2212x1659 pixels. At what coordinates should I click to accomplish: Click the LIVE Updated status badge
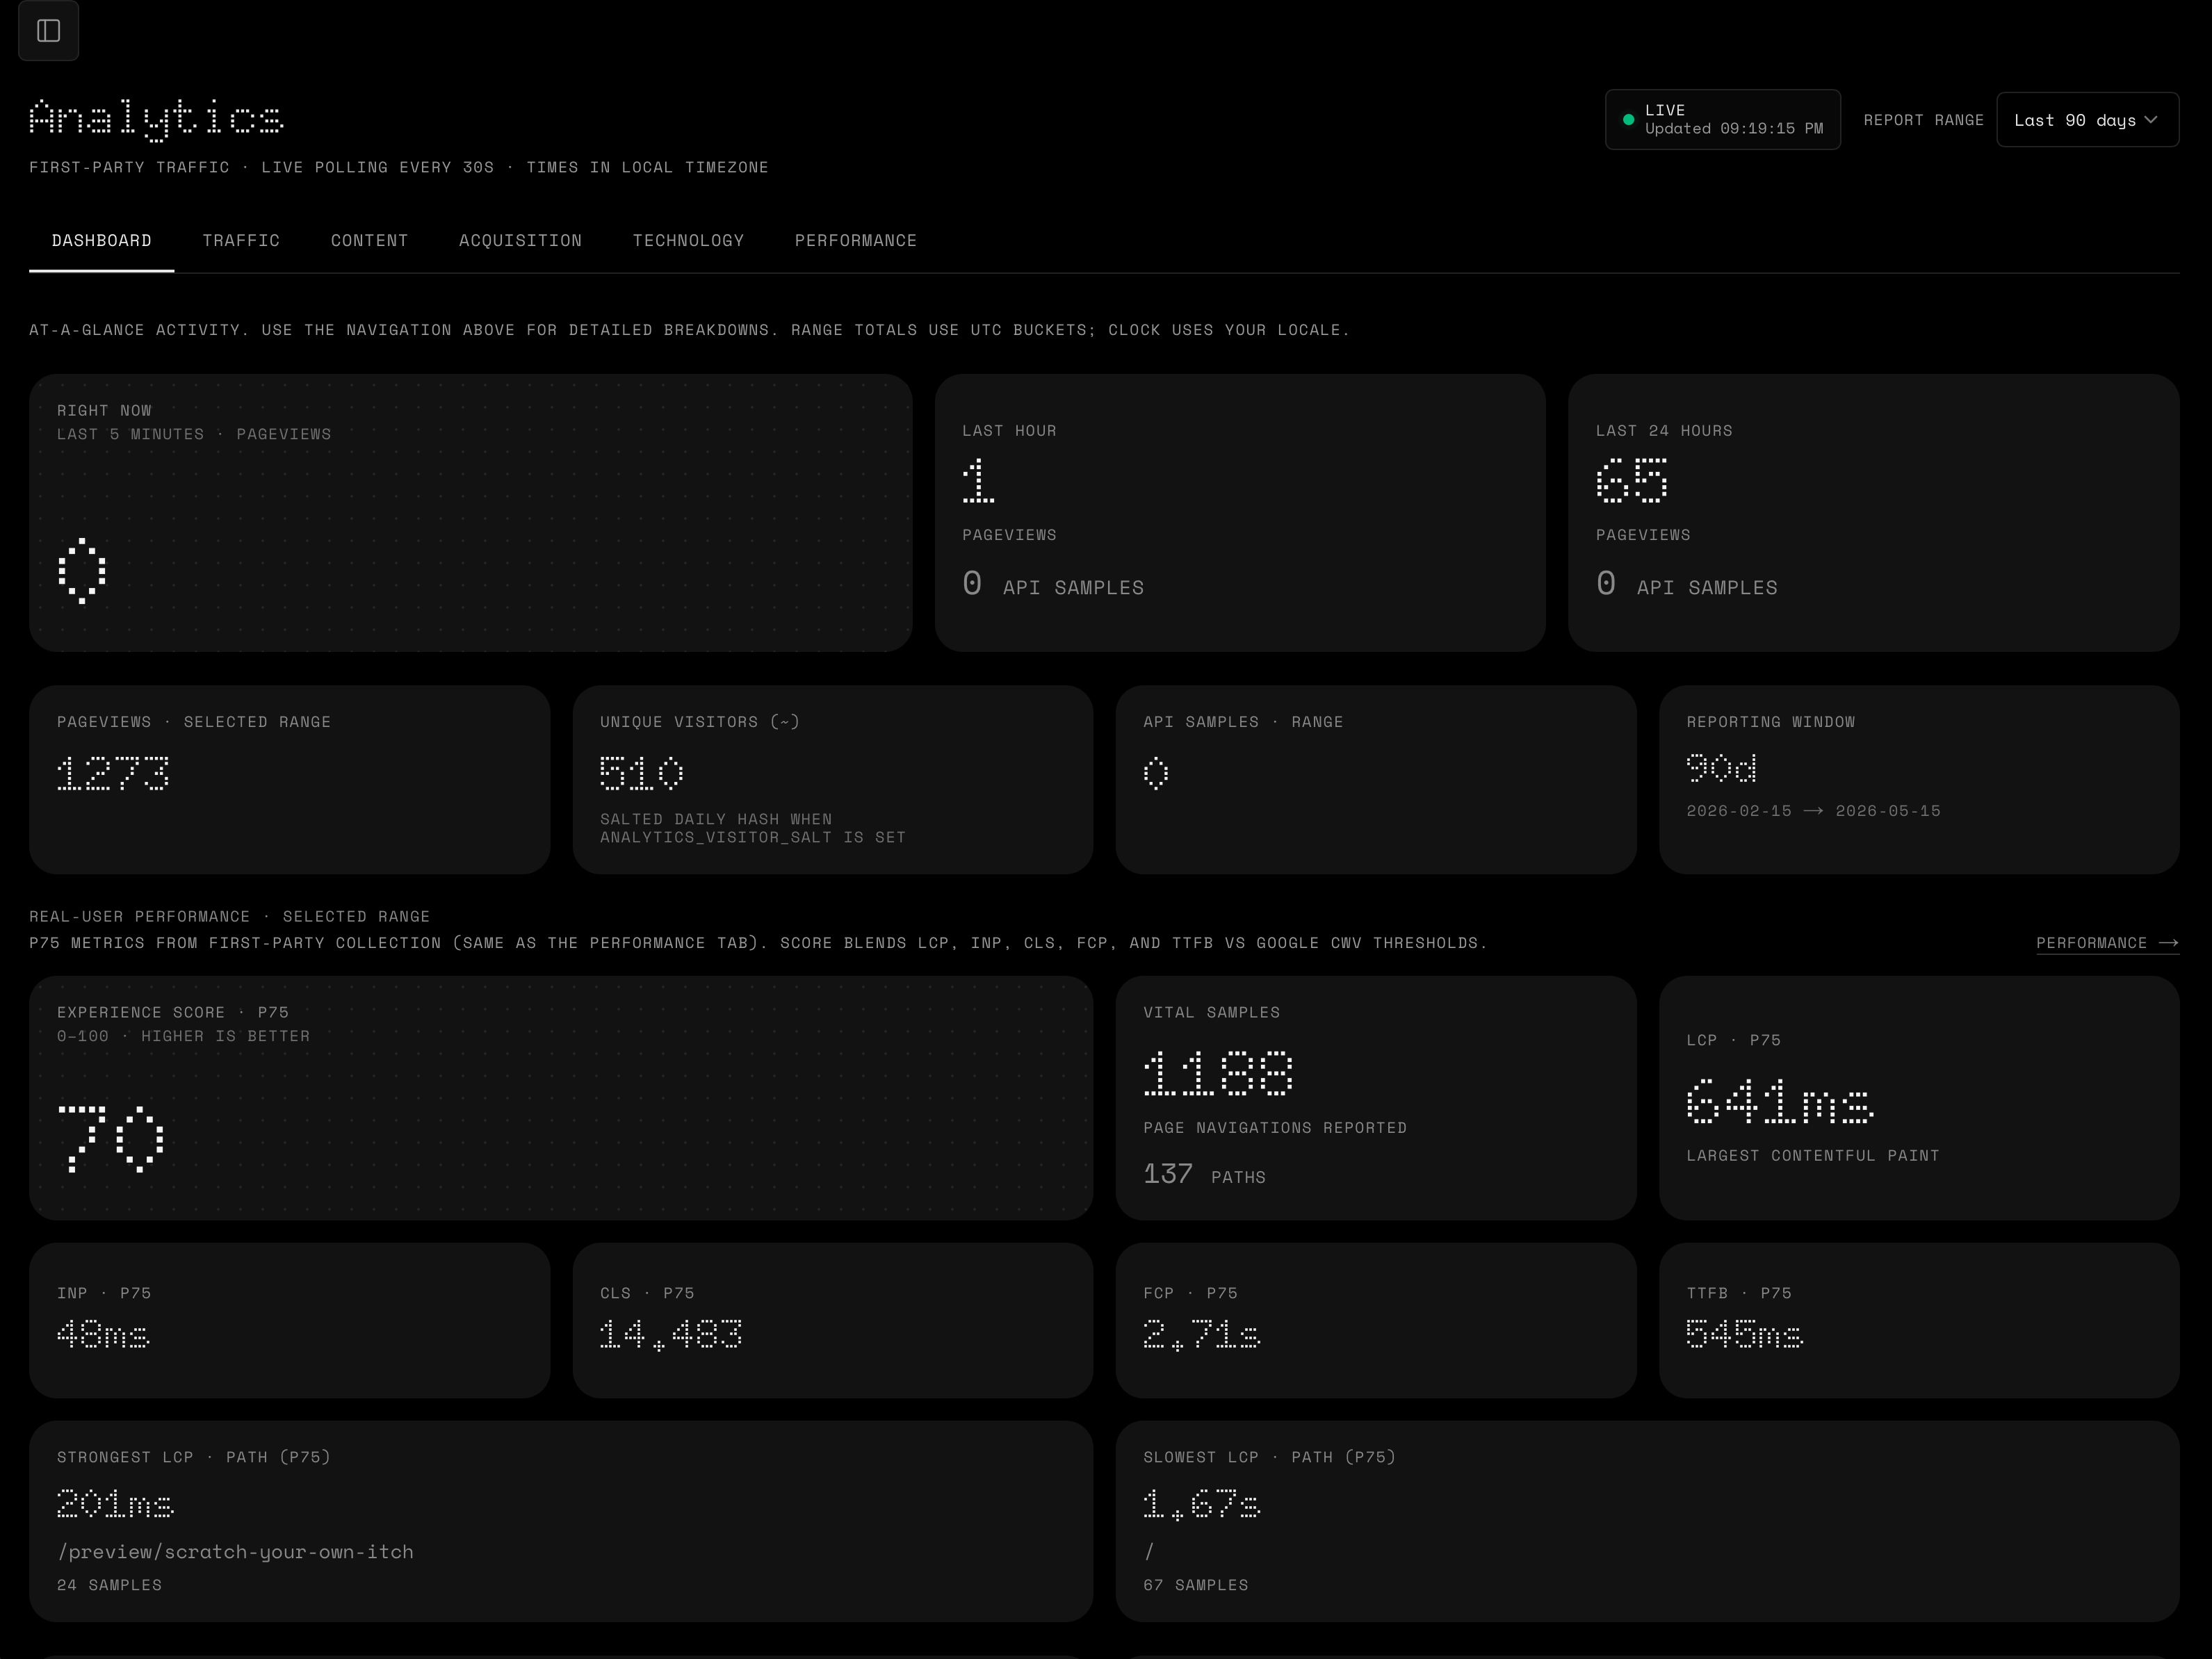(x=1722, y=120)
